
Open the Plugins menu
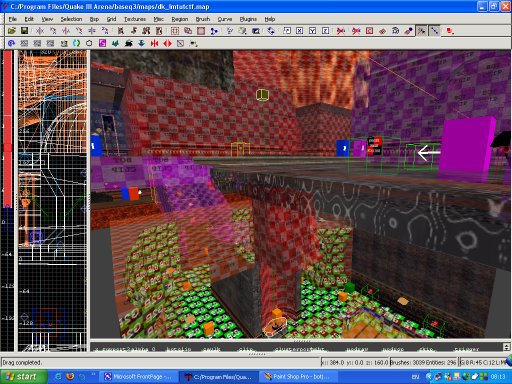point(248,19)
